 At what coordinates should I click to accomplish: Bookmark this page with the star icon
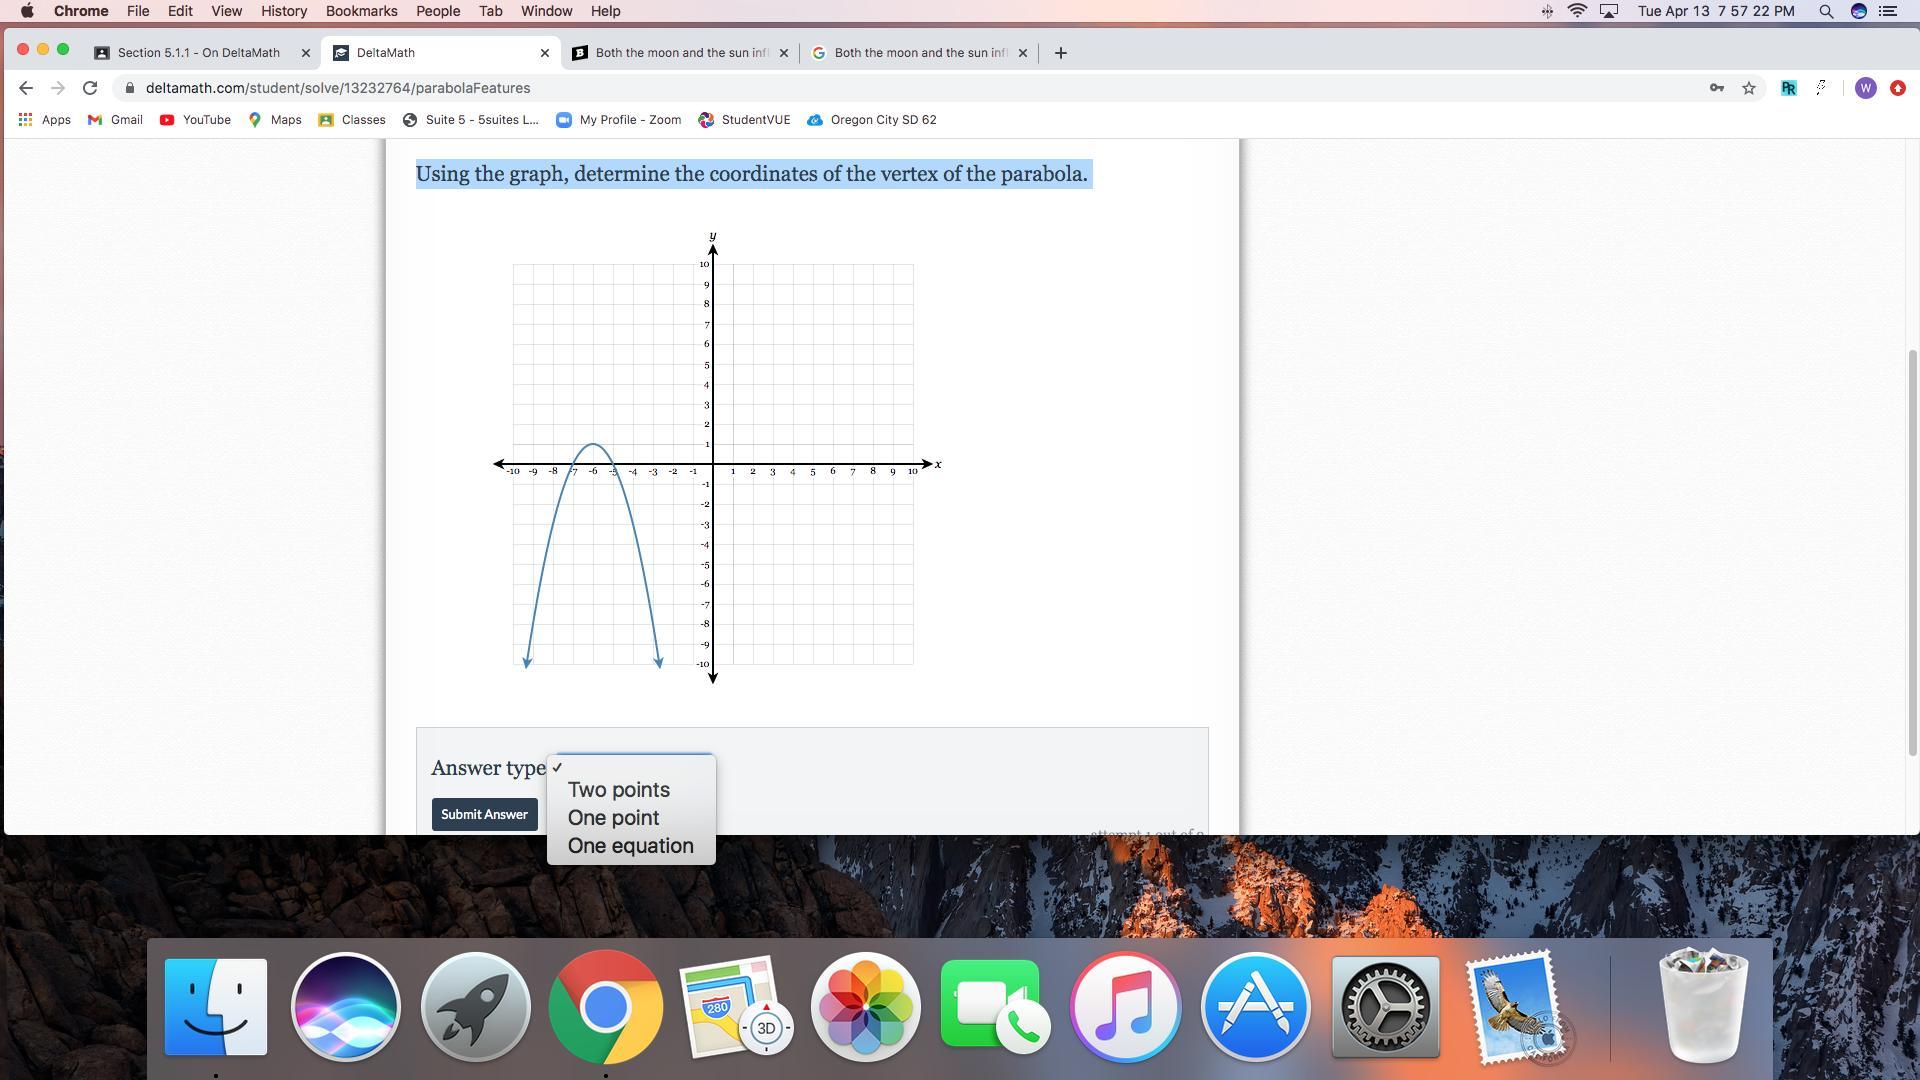tap(1748, 88)
